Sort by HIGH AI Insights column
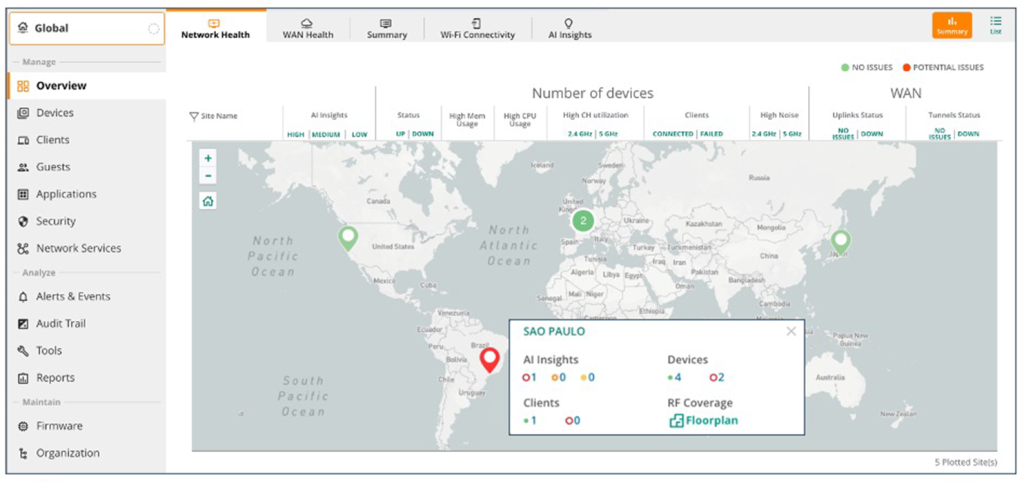 pyautogui.click(x=296, y=134)
